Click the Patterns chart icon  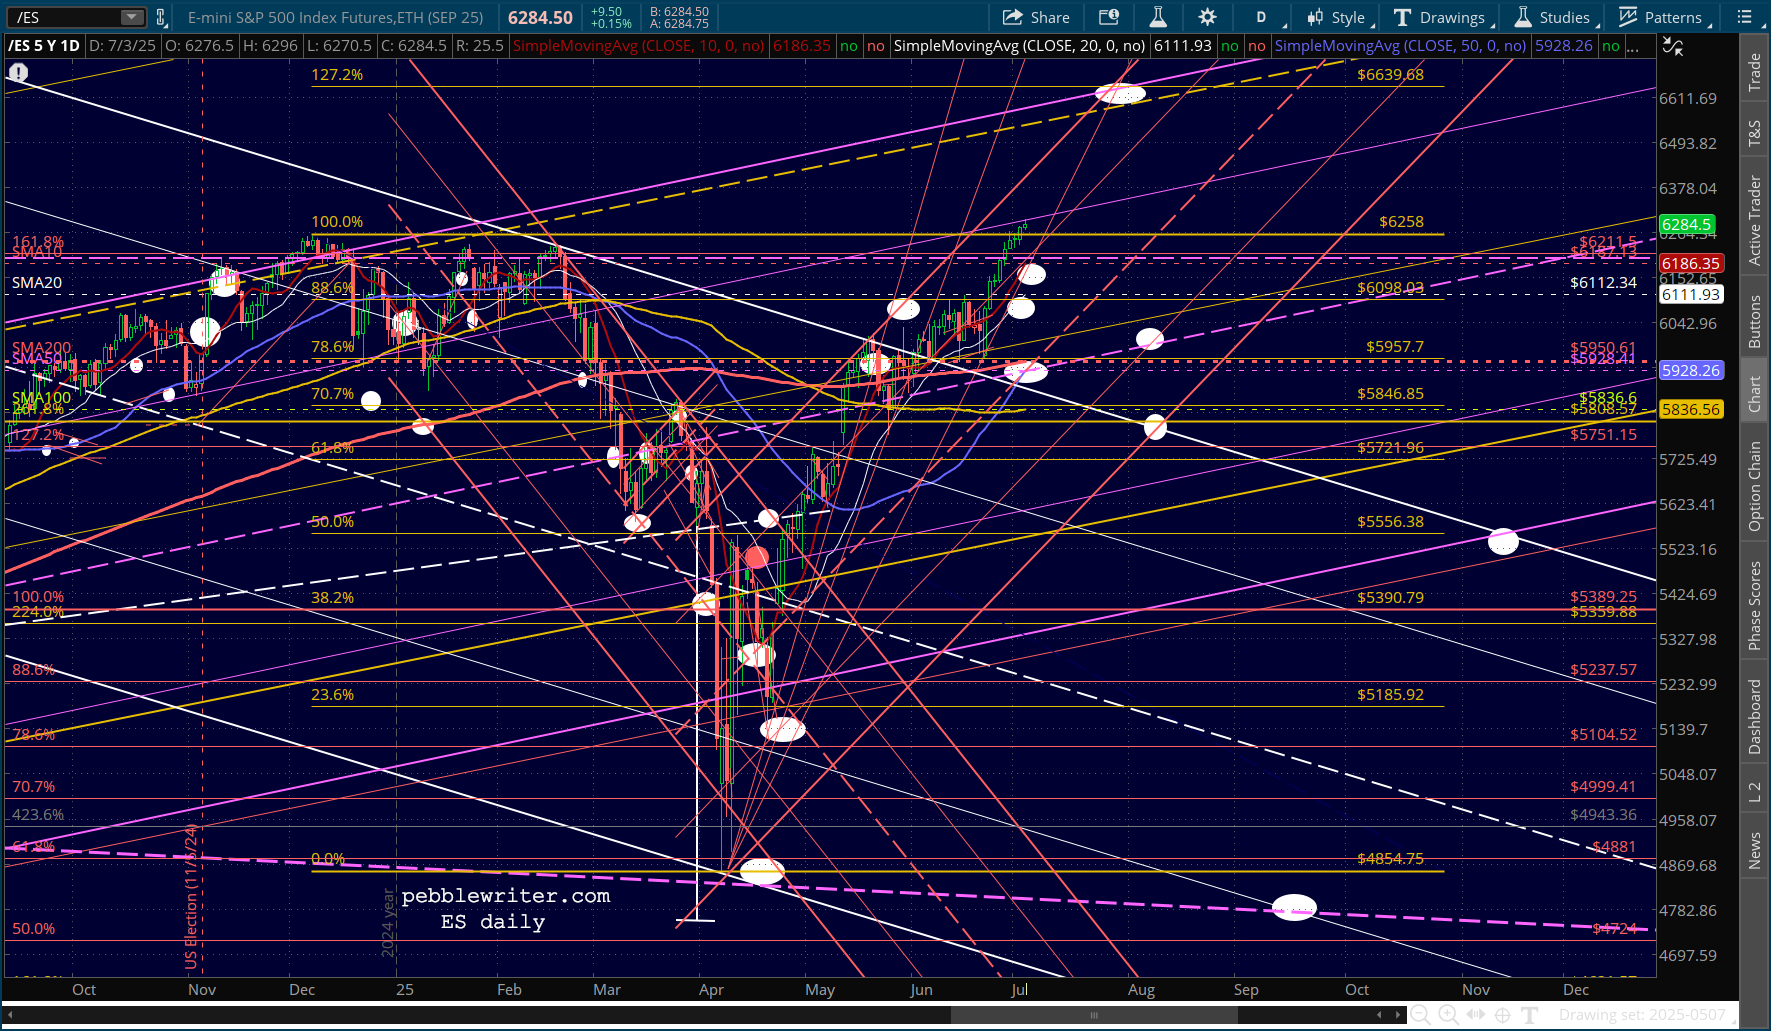pos(1628,17)
